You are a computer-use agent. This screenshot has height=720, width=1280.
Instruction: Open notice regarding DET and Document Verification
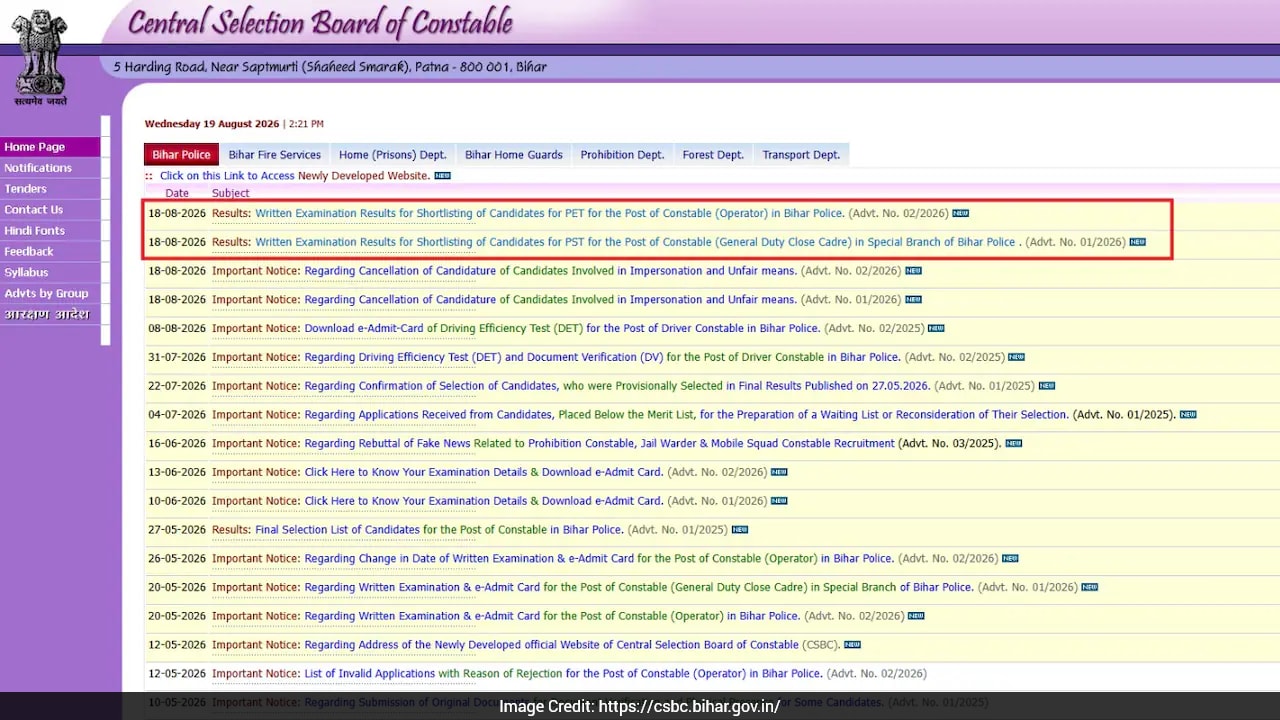pyautogui.click(x=602, y=357)
